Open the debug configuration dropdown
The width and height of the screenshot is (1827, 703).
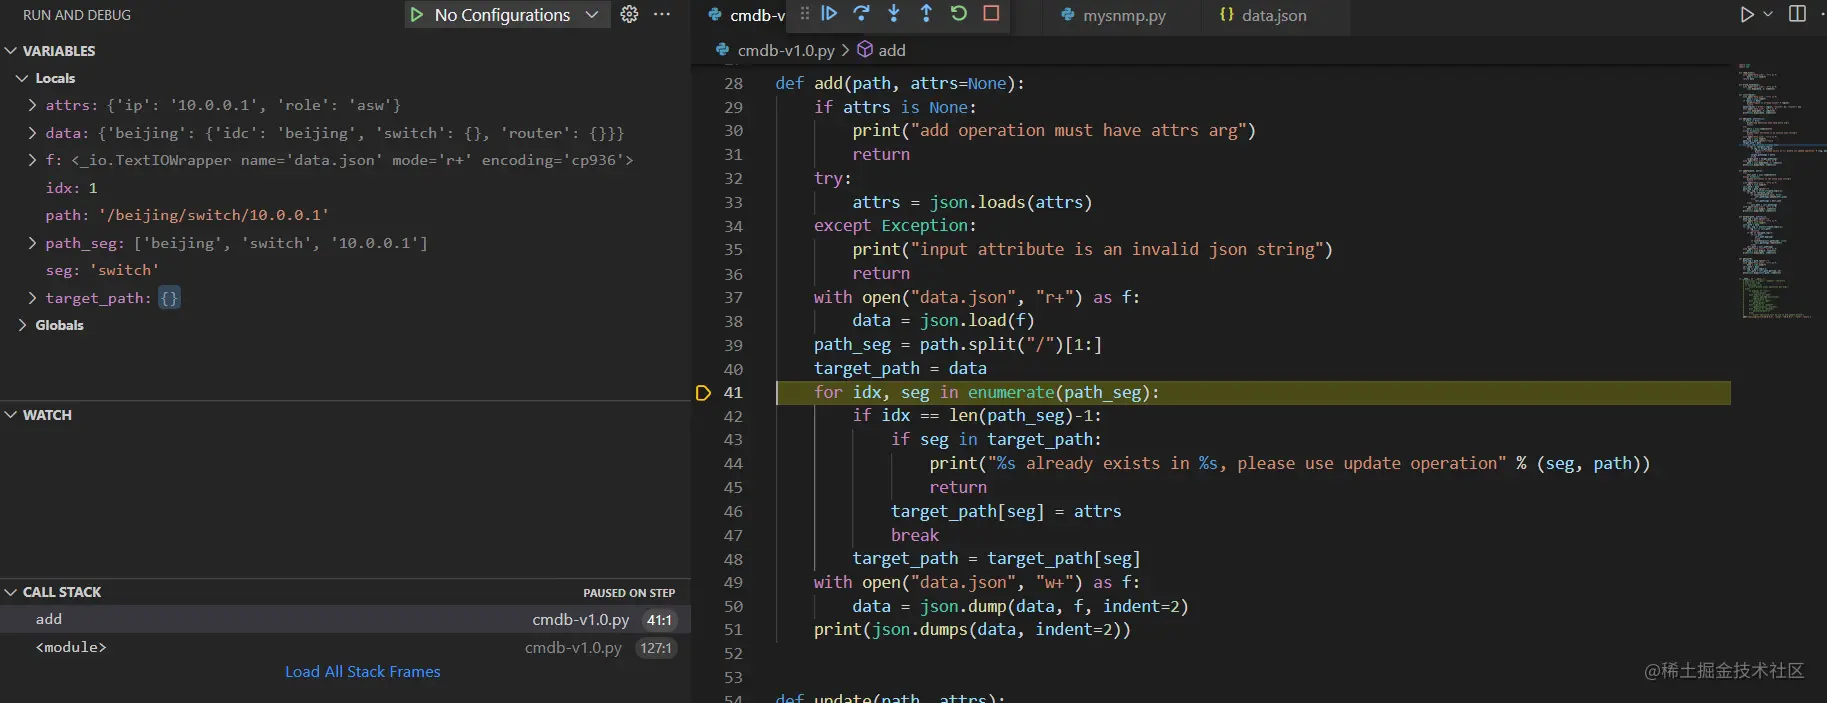(x=591, y=15)
